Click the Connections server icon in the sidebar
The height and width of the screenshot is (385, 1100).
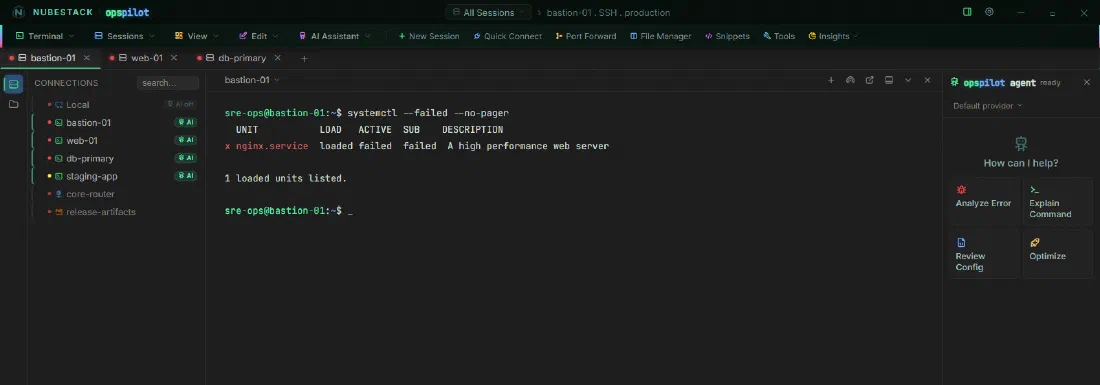coord(13,84)
